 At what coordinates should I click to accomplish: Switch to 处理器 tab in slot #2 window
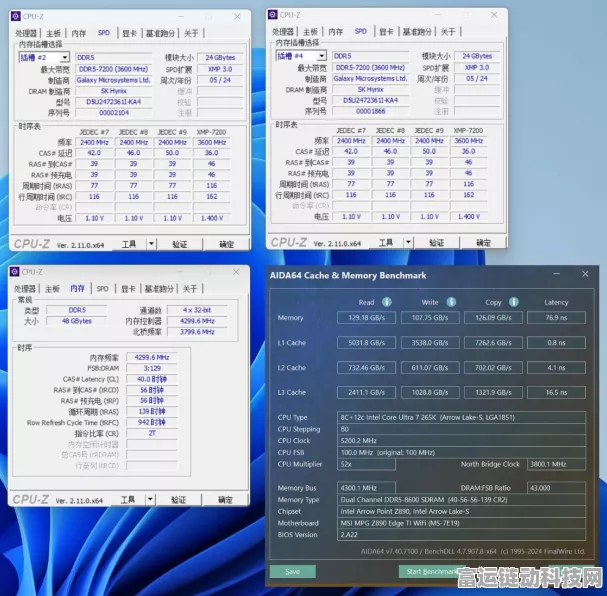pos(26,33)
